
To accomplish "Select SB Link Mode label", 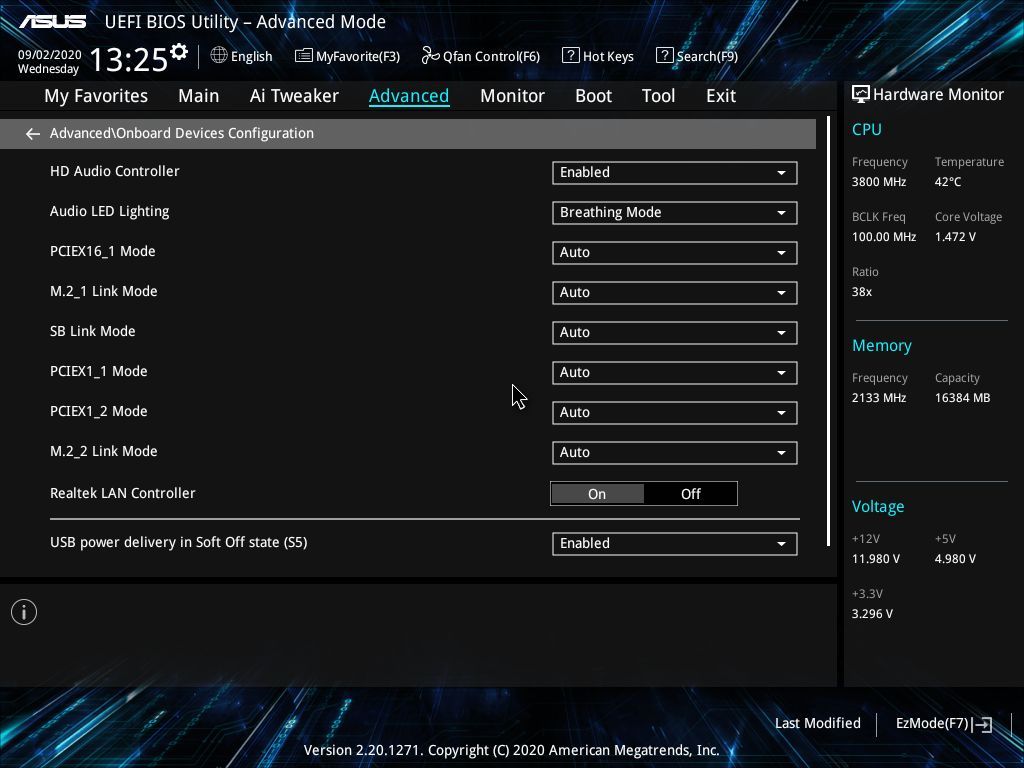I will point(93,331).
